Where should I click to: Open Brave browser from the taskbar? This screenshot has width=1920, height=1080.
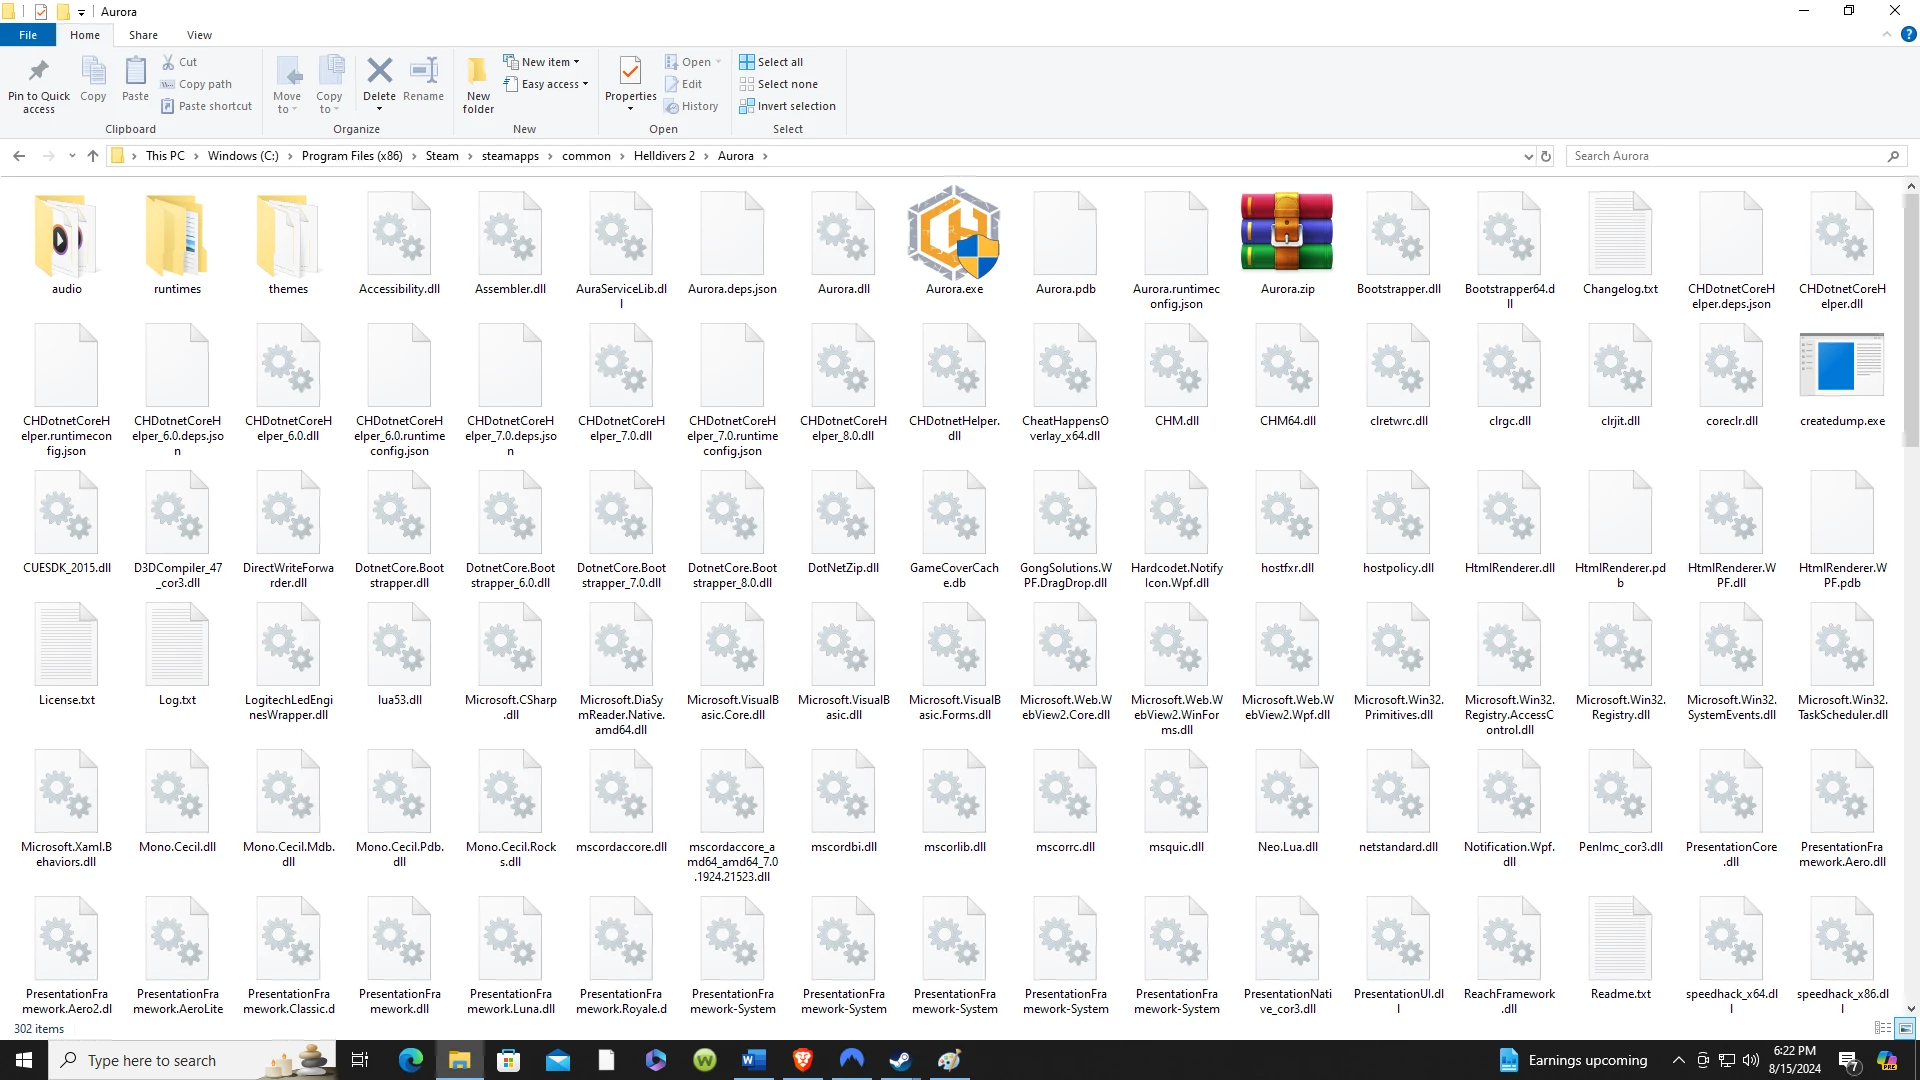[x=802, y=1060]
